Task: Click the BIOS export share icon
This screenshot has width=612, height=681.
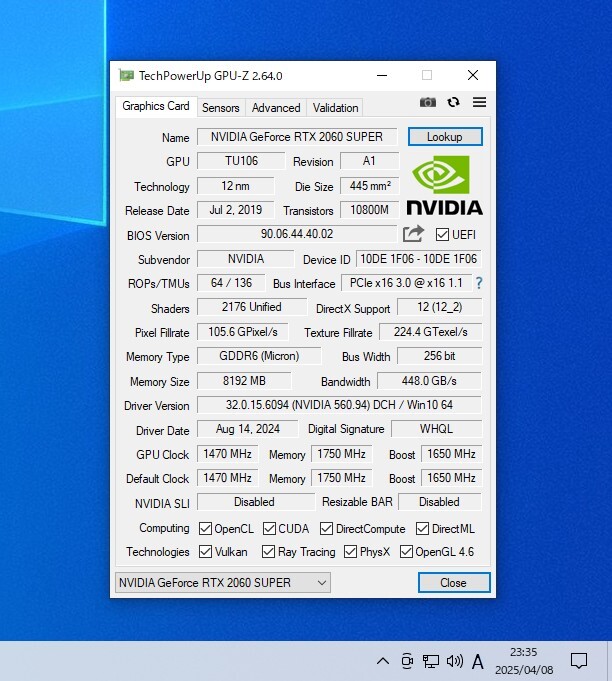Action: click(x=413, y=234)
